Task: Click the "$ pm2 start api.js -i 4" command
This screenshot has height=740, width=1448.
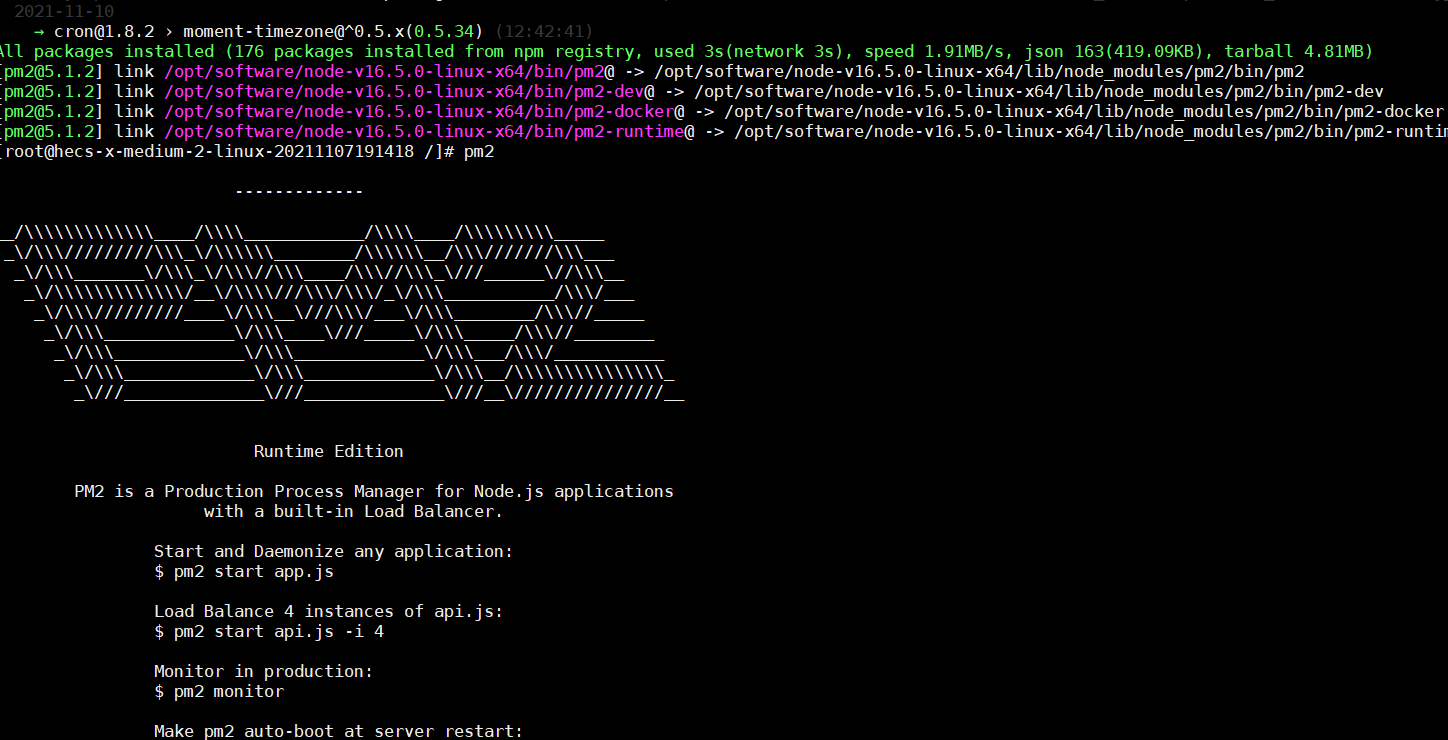Action: tap(269, 631)
